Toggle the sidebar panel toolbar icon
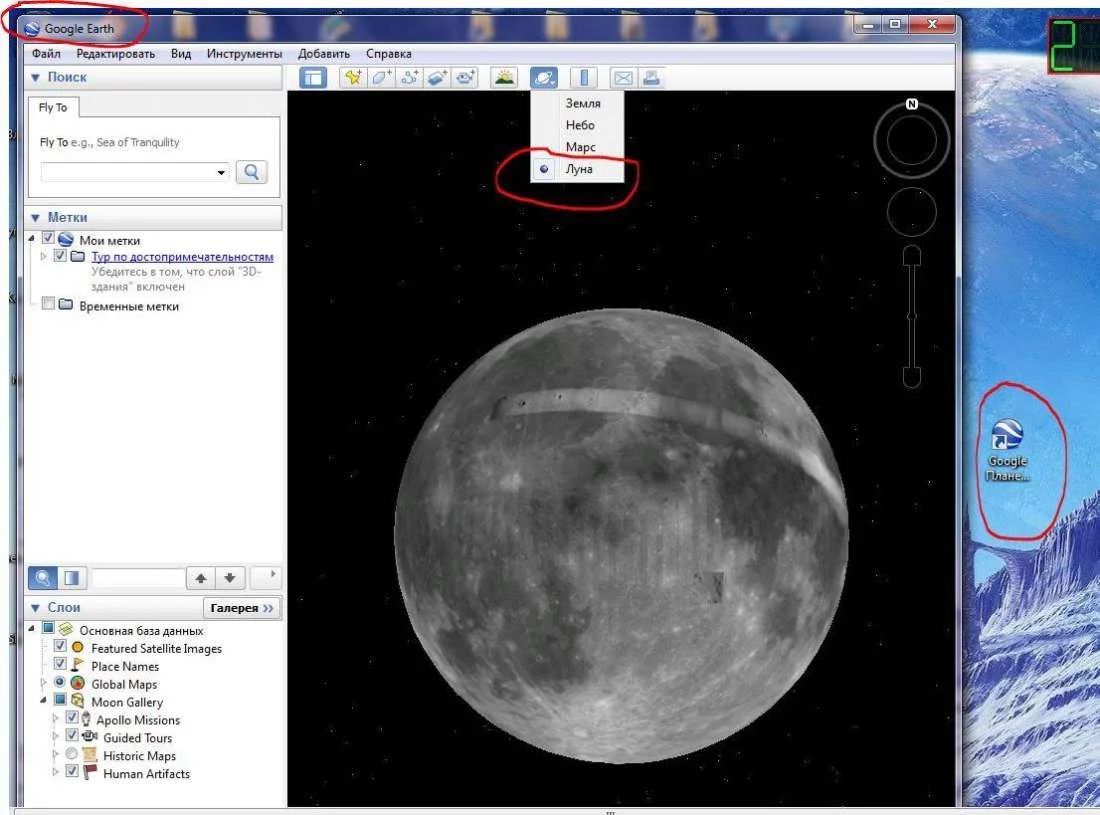Viewport: 1100px width, 815px height. point(313,78)
